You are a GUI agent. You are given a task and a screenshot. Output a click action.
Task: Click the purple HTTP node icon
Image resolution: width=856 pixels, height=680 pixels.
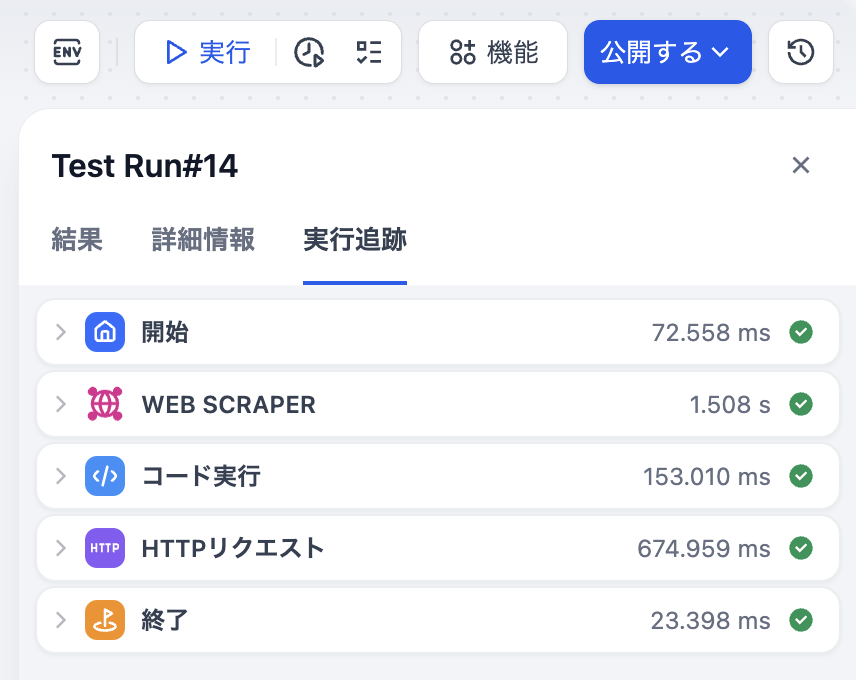point(105,548)
